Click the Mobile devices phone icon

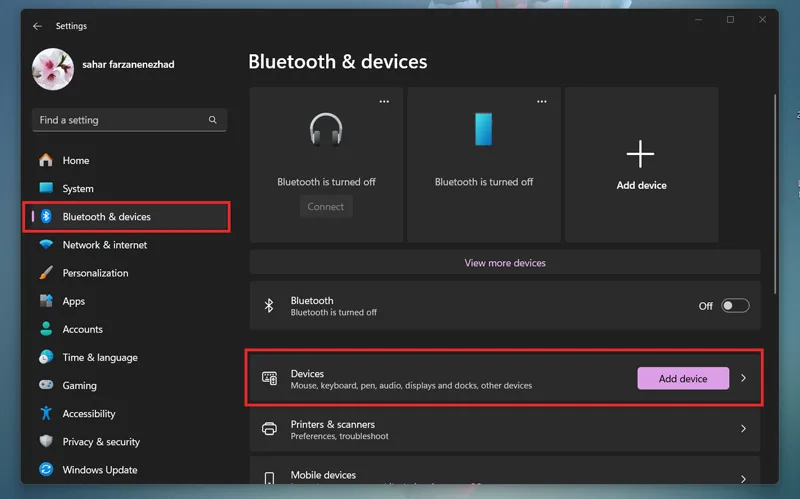269,478
